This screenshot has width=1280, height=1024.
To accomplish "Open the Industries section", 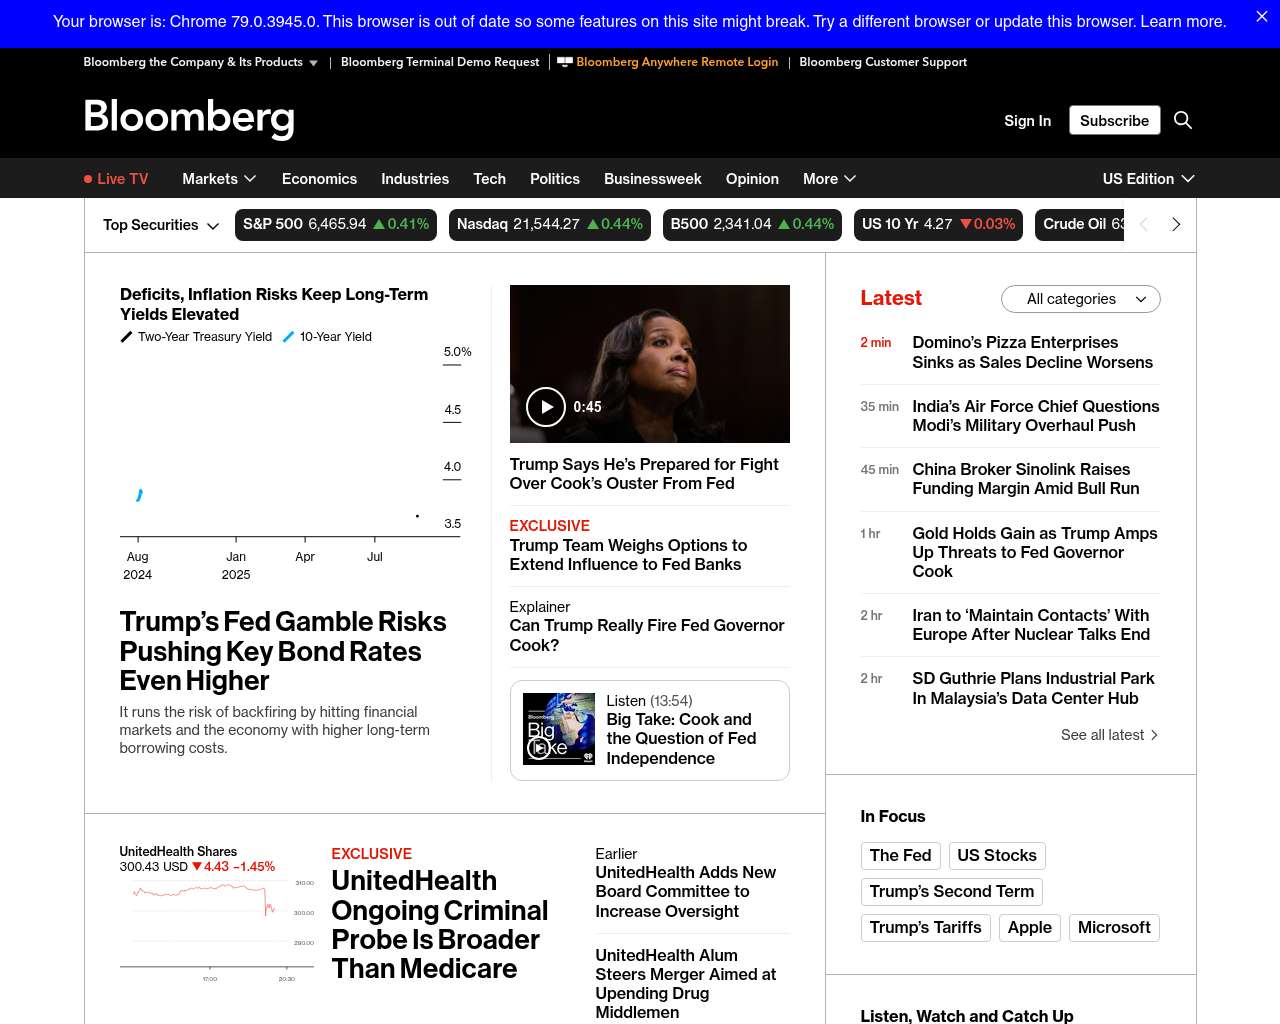I will point(415,179).
